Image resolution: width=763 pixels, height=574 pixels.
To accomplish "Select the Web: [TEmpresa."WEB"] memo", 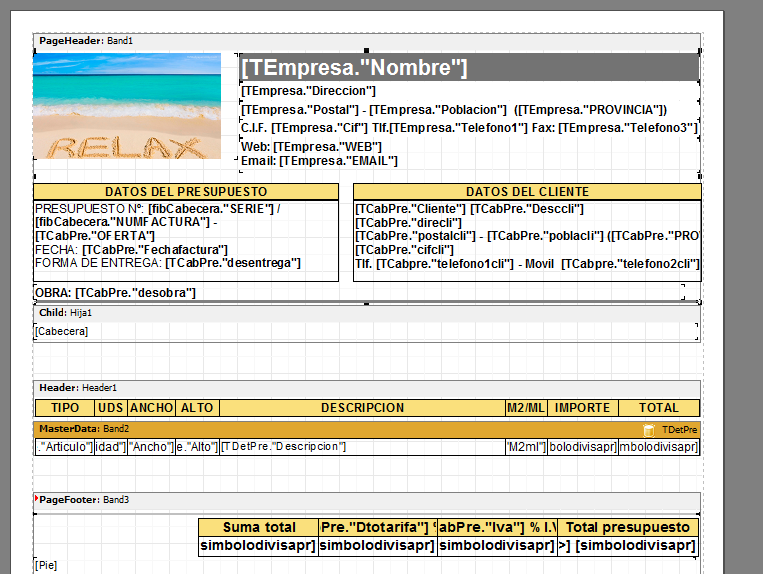I will point(311,146).
